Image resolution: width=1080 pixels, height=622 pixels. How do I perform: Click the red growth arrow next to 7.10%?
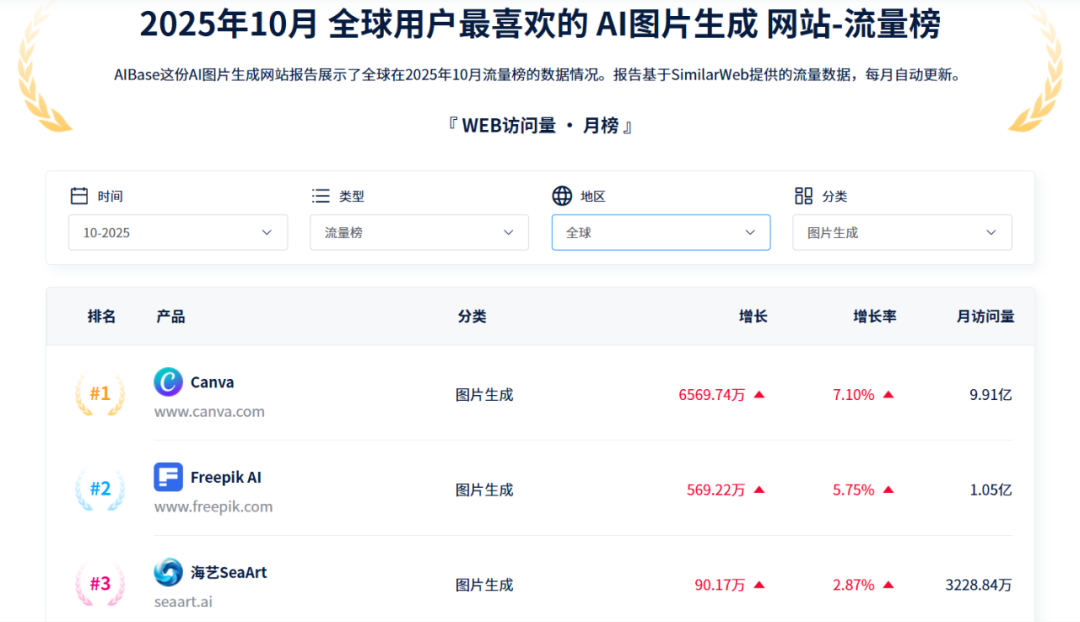pyautogui.click(x=887, y=394)
